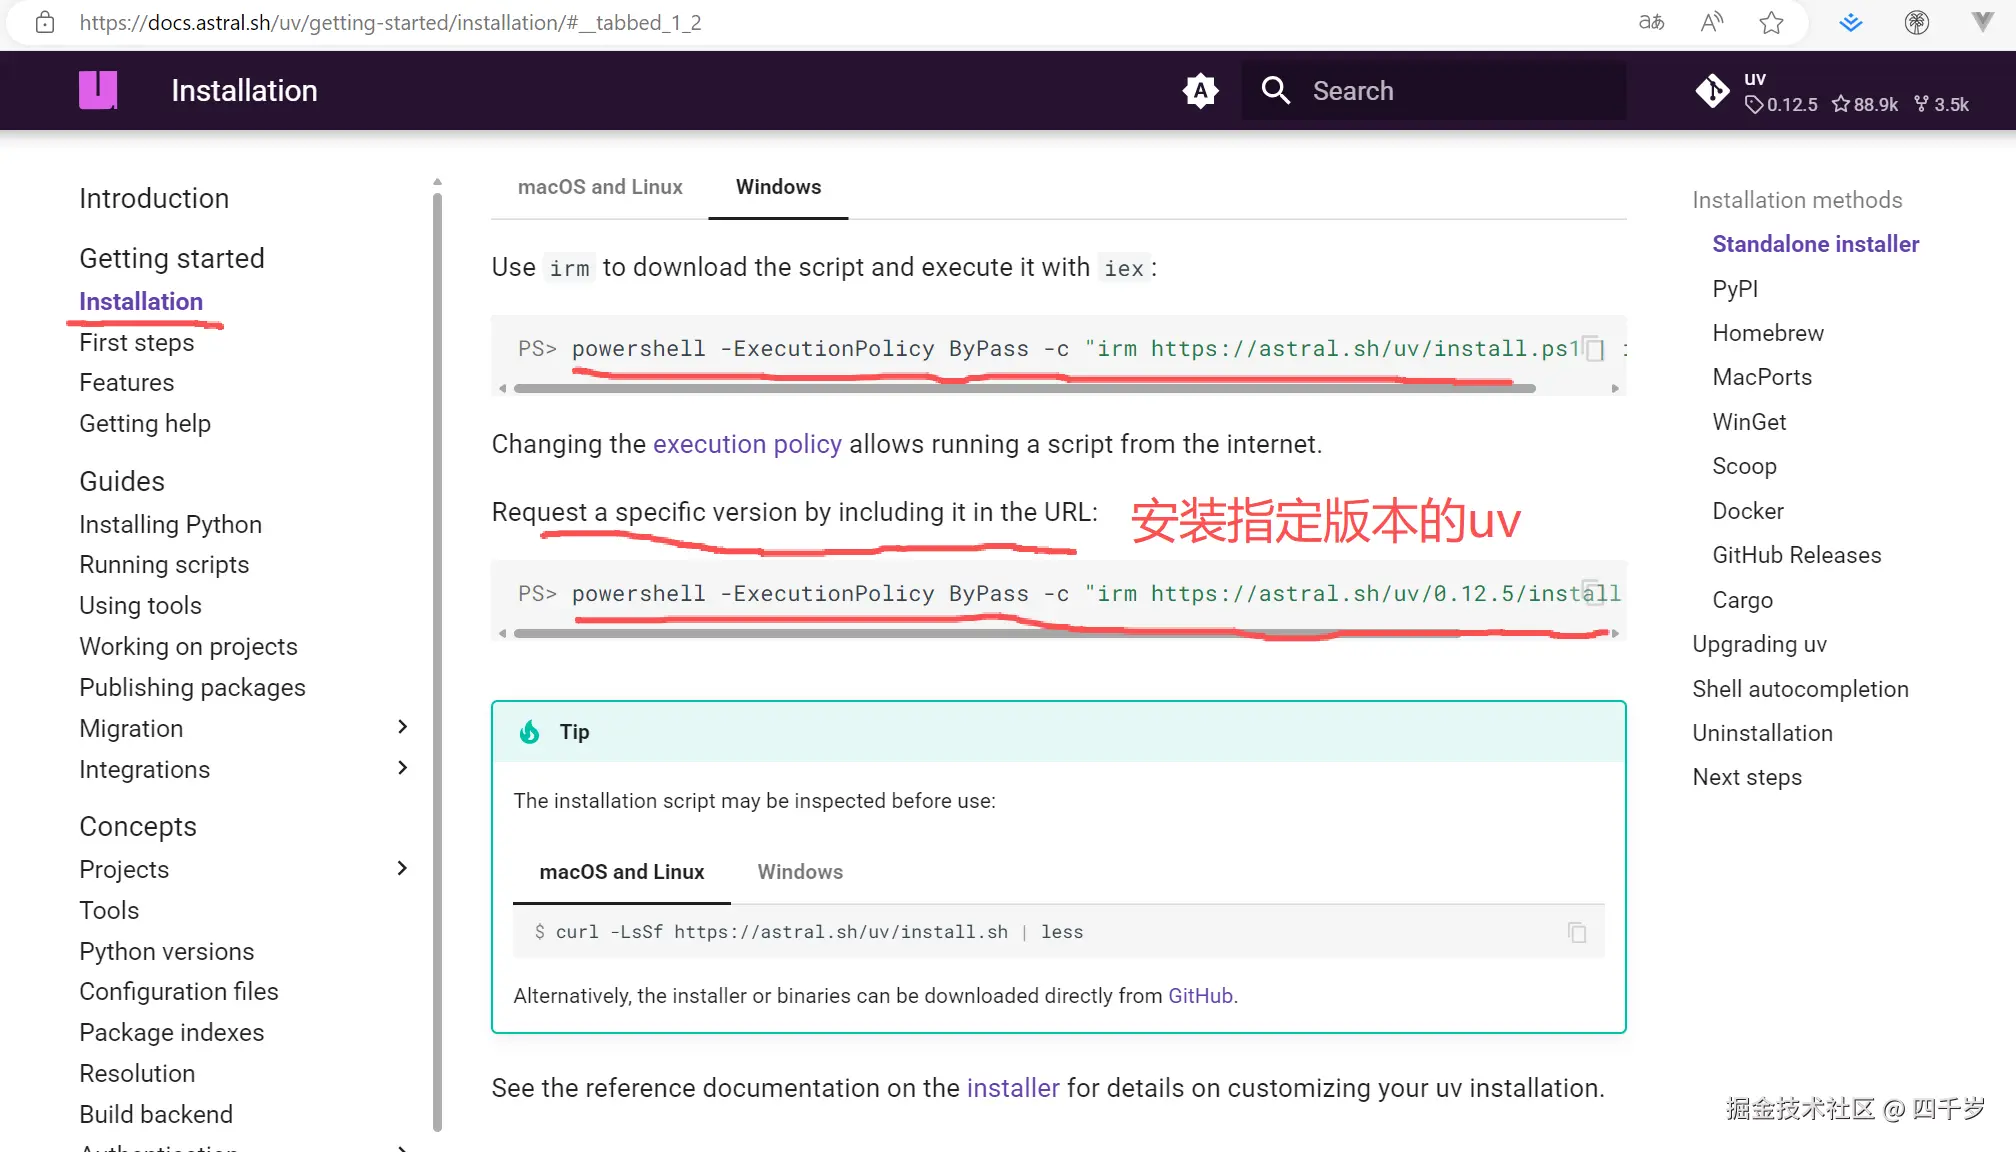
Task: Open Python versions concept page
Action: tap(167, 951)
